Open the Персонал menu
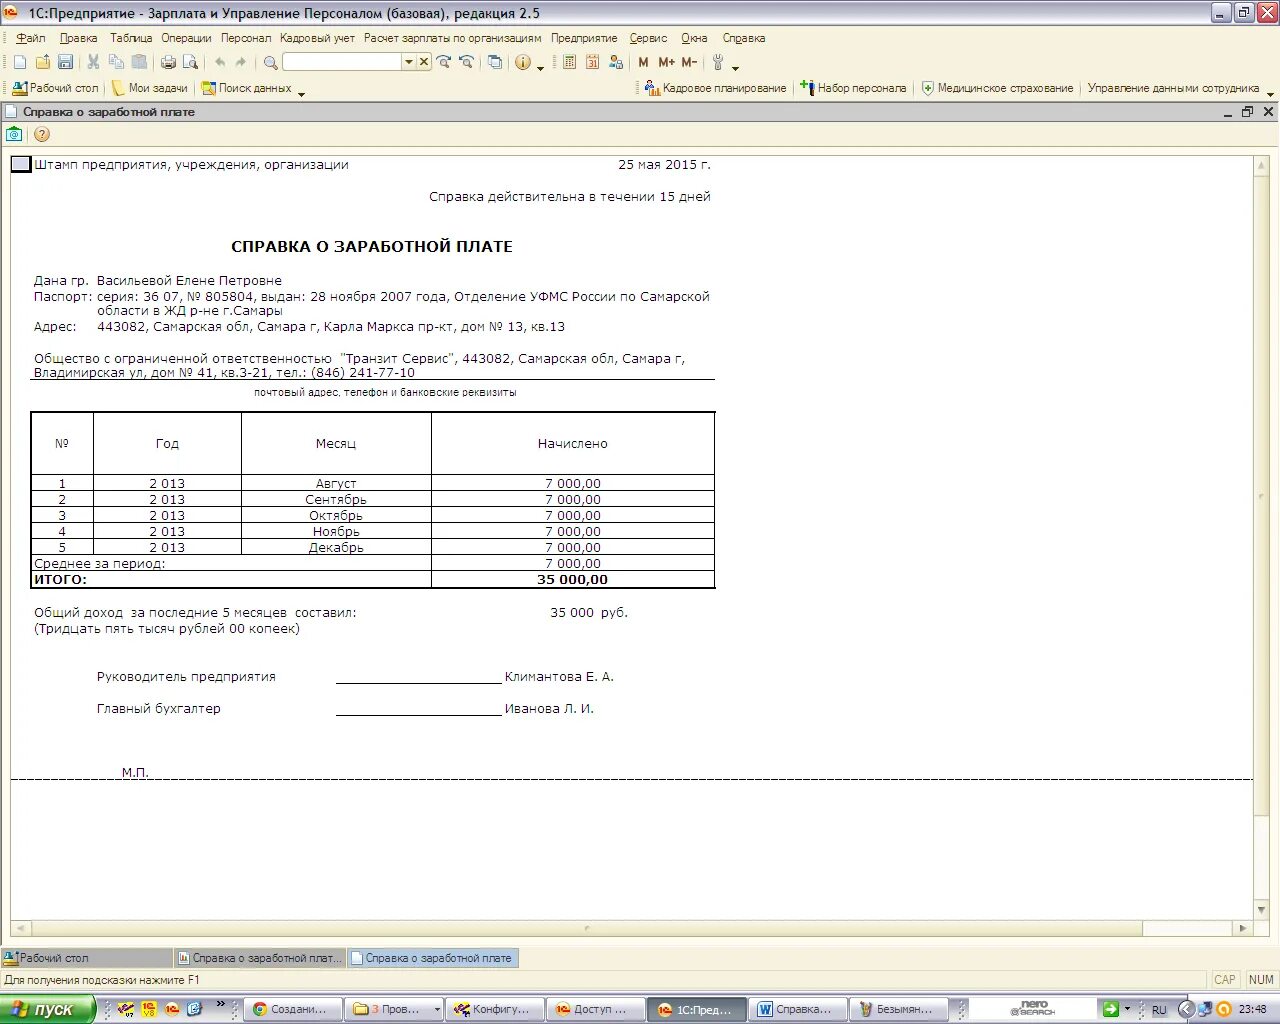 246,38
